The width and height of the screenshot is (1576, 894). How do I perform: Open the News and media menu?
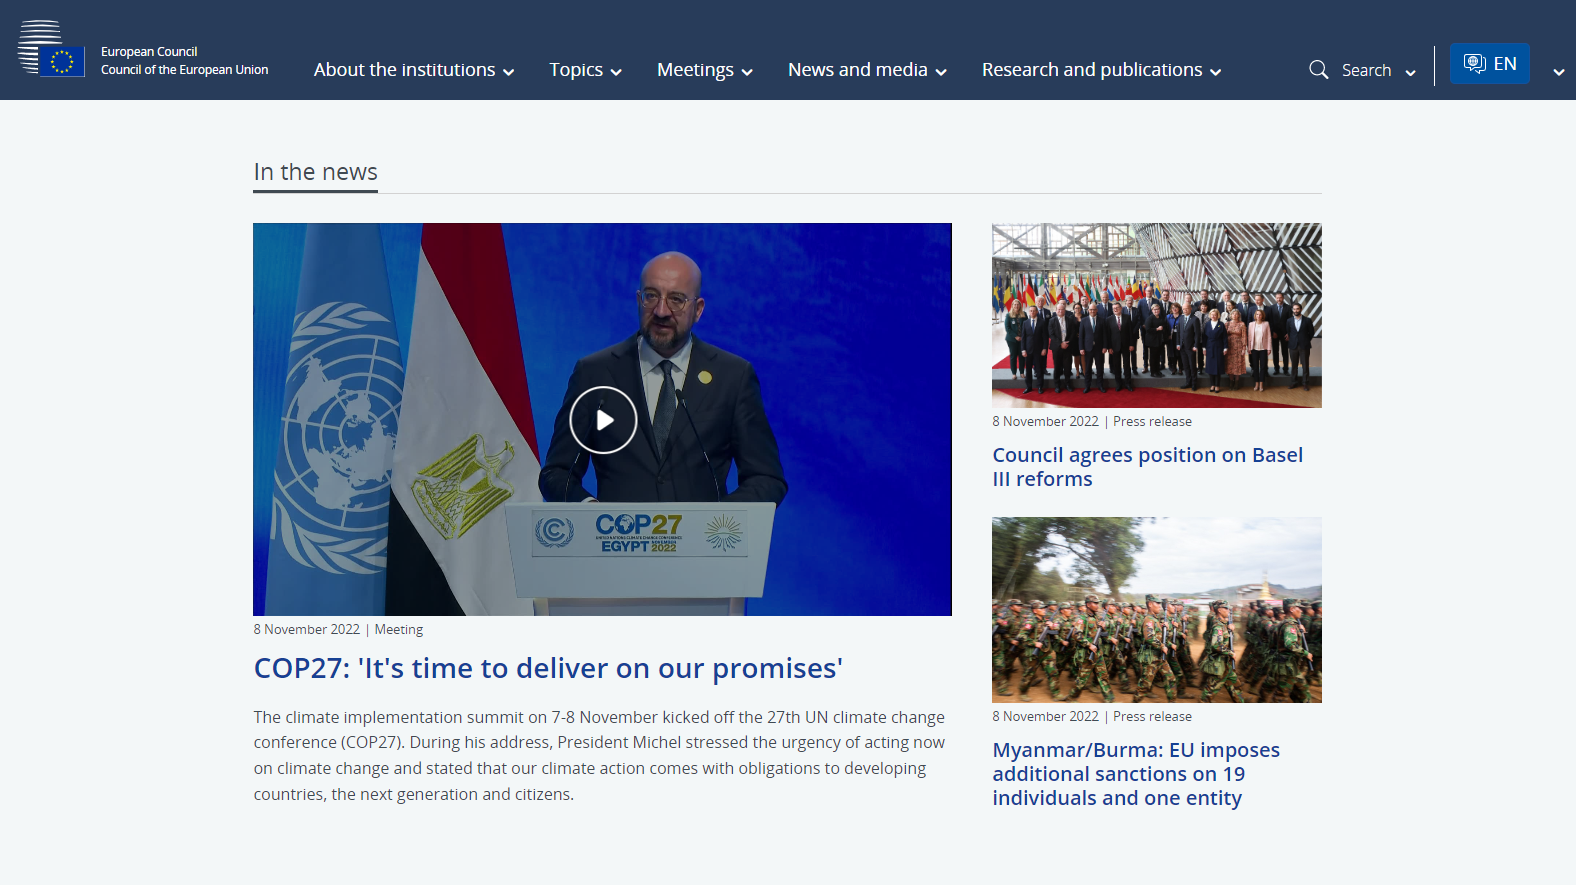click(x=867, y=70)
